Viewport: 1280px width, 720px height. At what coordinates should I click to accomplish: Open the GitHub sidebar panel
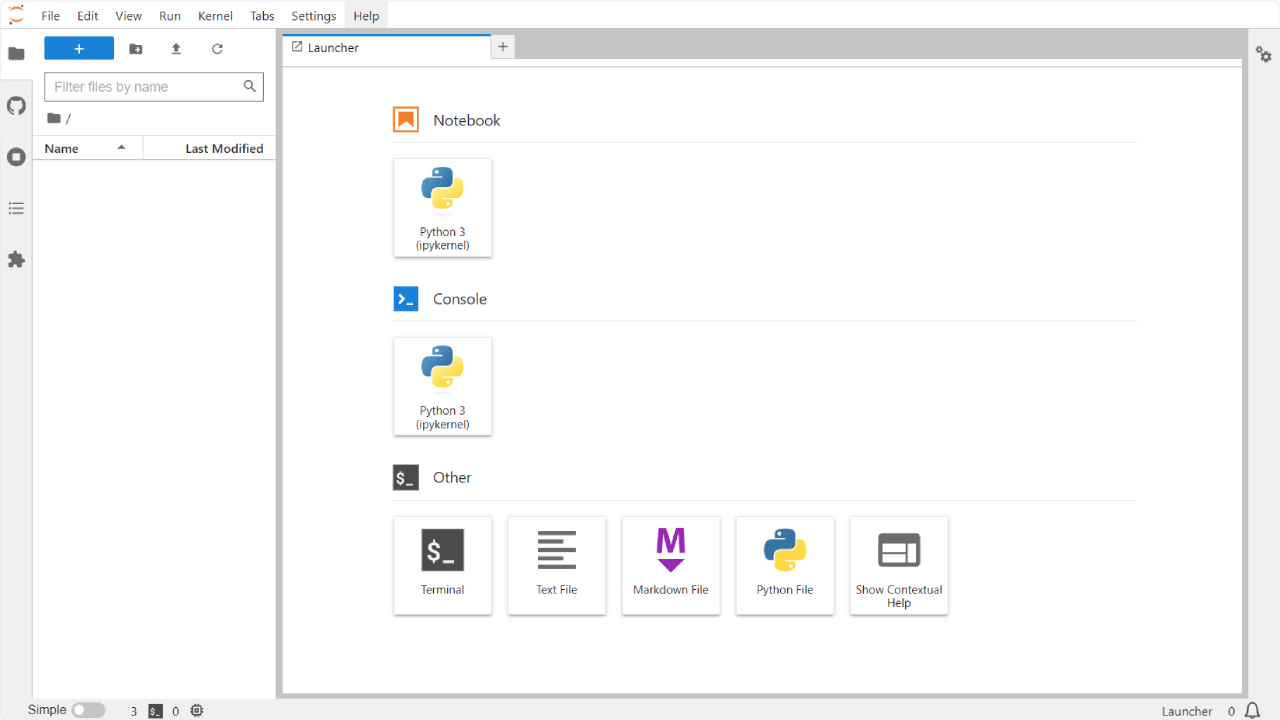[16, 105]
